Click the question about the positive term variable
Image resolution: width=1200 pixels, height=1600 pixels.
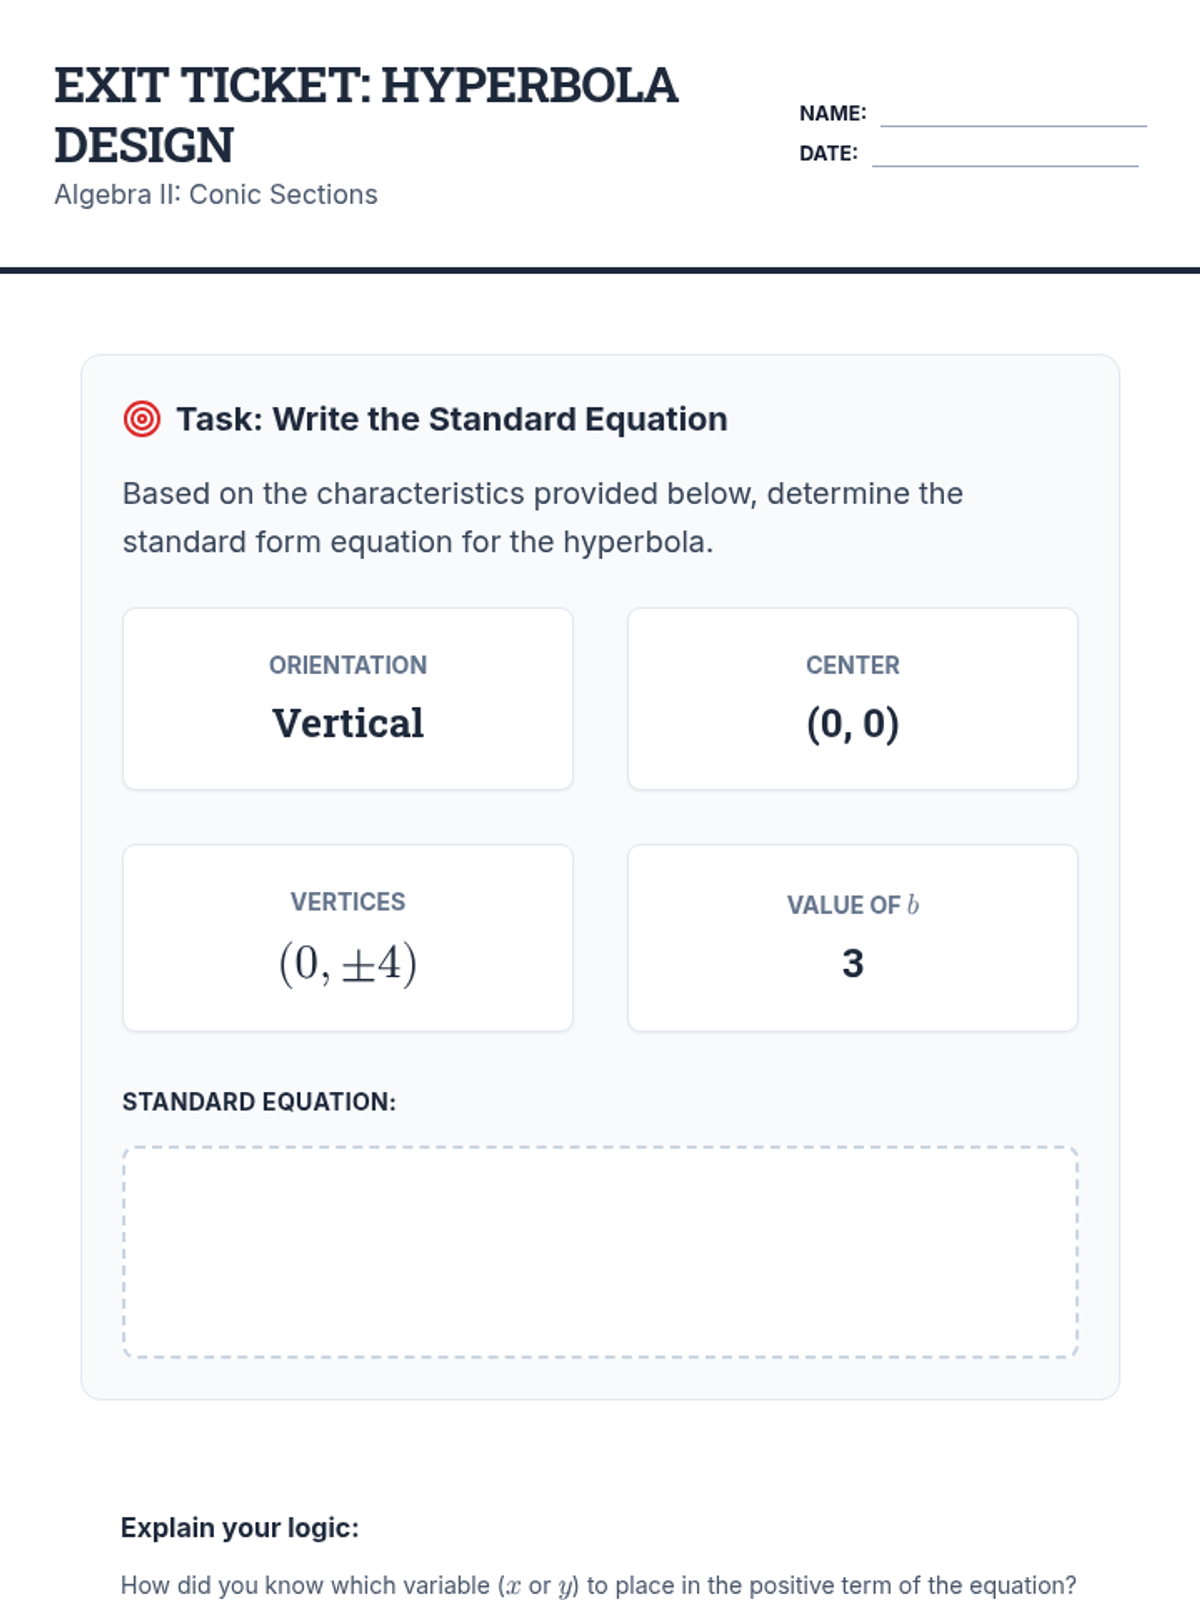(598, 1585)
